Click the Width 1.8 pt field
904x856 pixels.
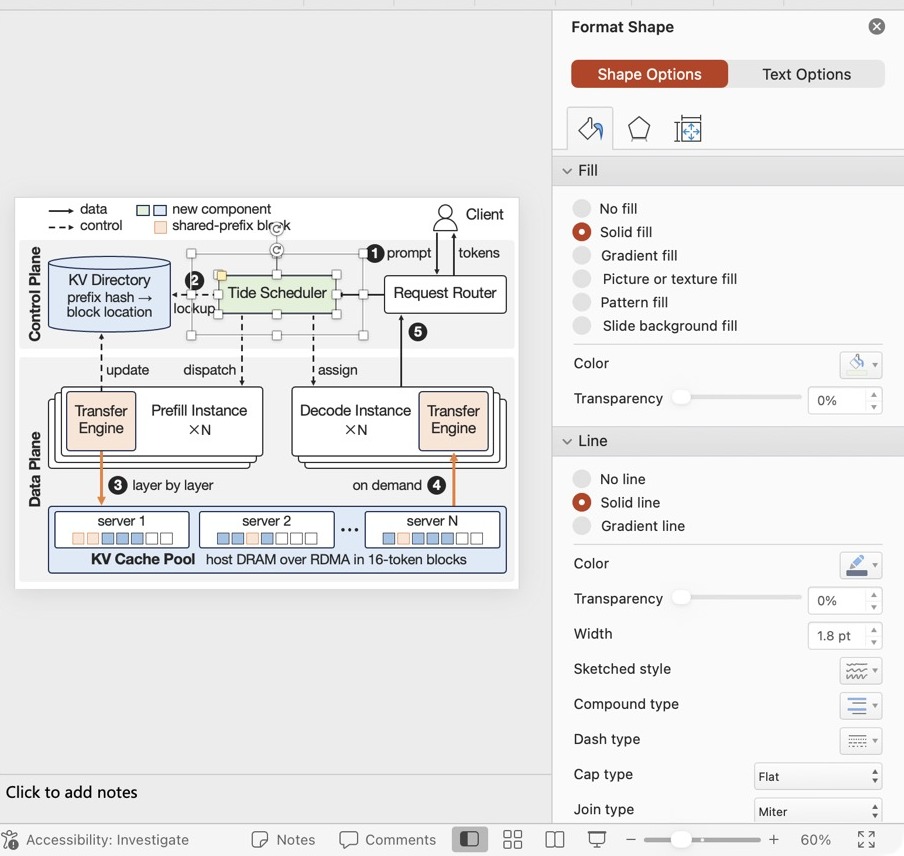836,635
